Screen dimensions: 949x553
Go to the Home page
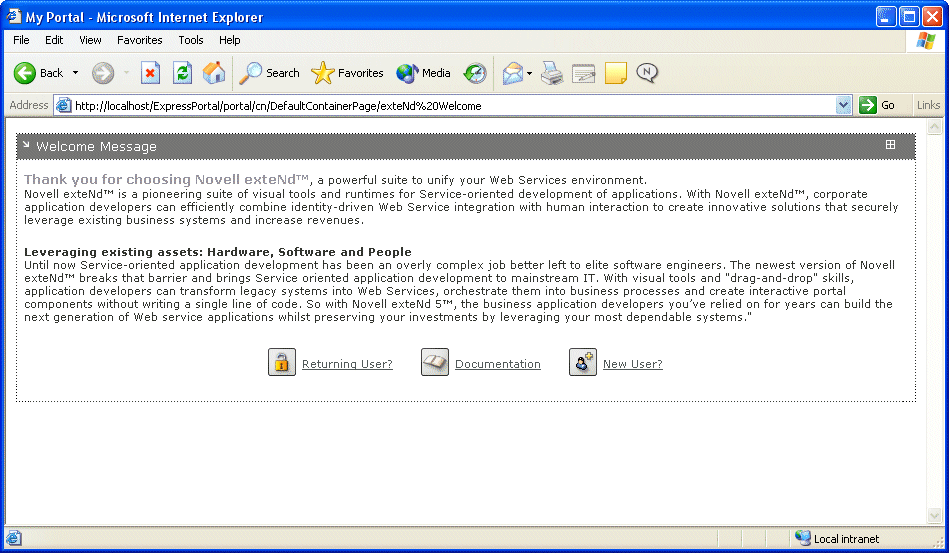(x=214, y=73)
